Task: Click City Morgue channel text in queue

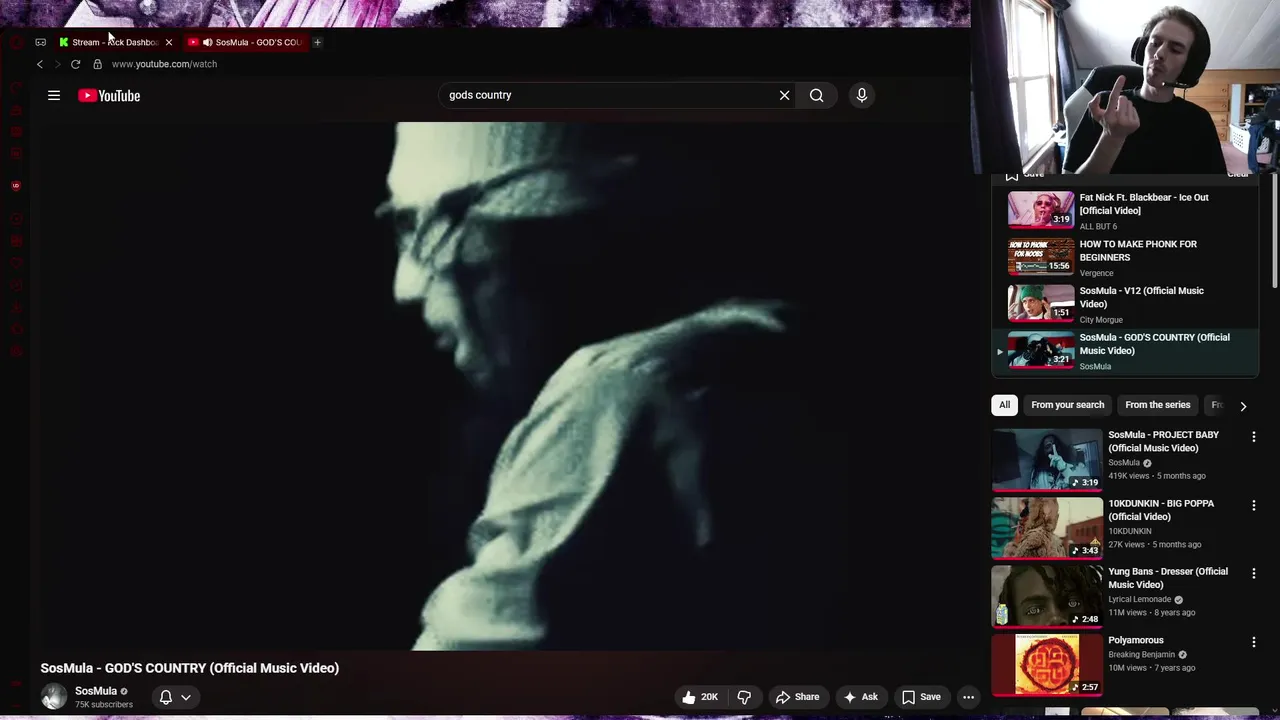Action: 1101,320
